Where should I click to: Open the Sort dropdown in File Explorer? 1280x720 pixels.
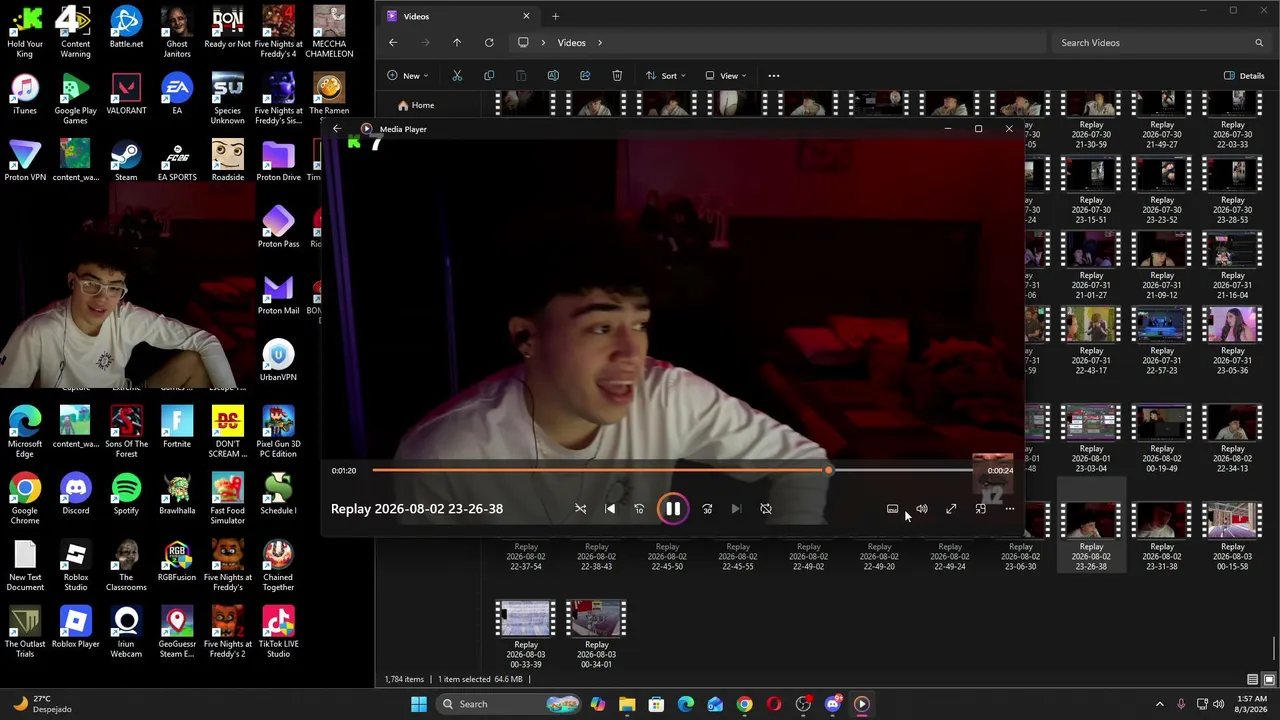(x=665, y=76)
